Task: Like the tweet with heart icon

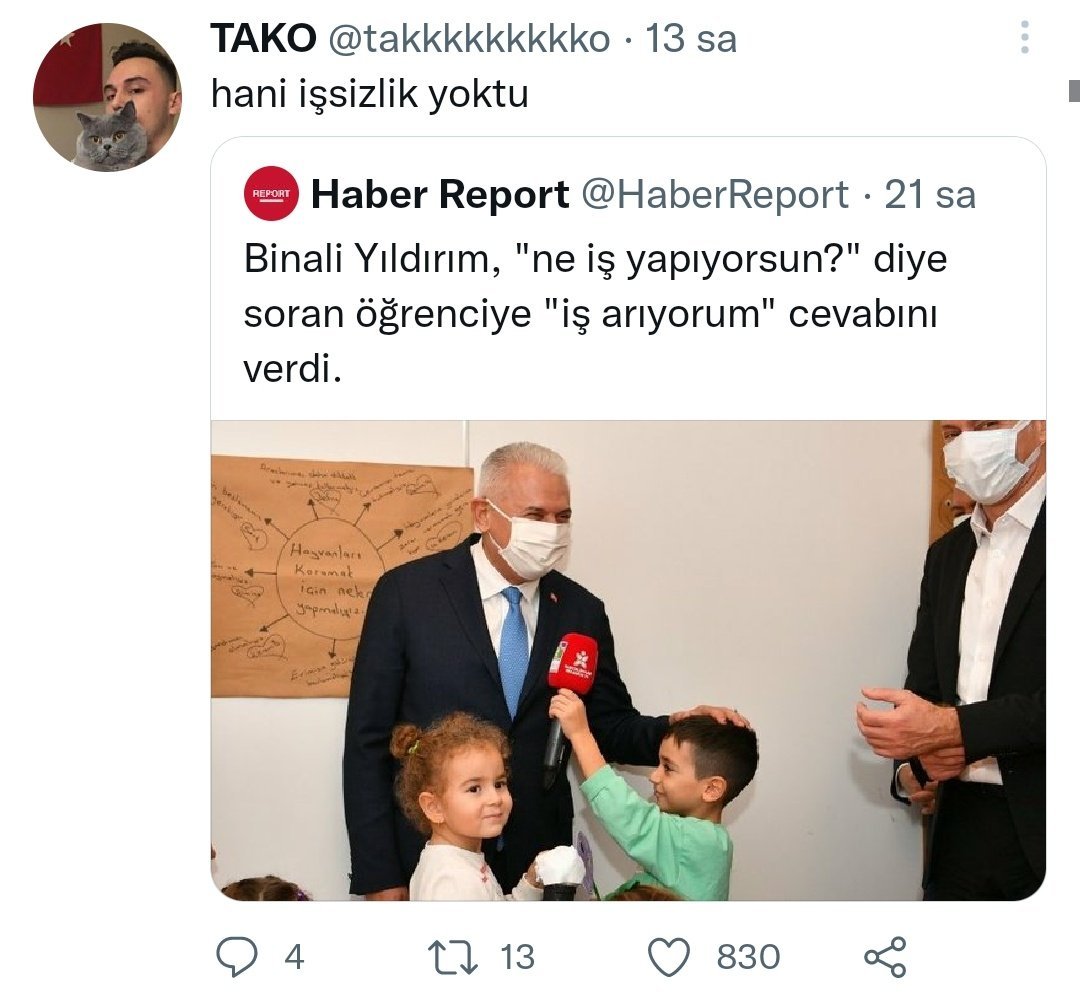Action: 669,957
